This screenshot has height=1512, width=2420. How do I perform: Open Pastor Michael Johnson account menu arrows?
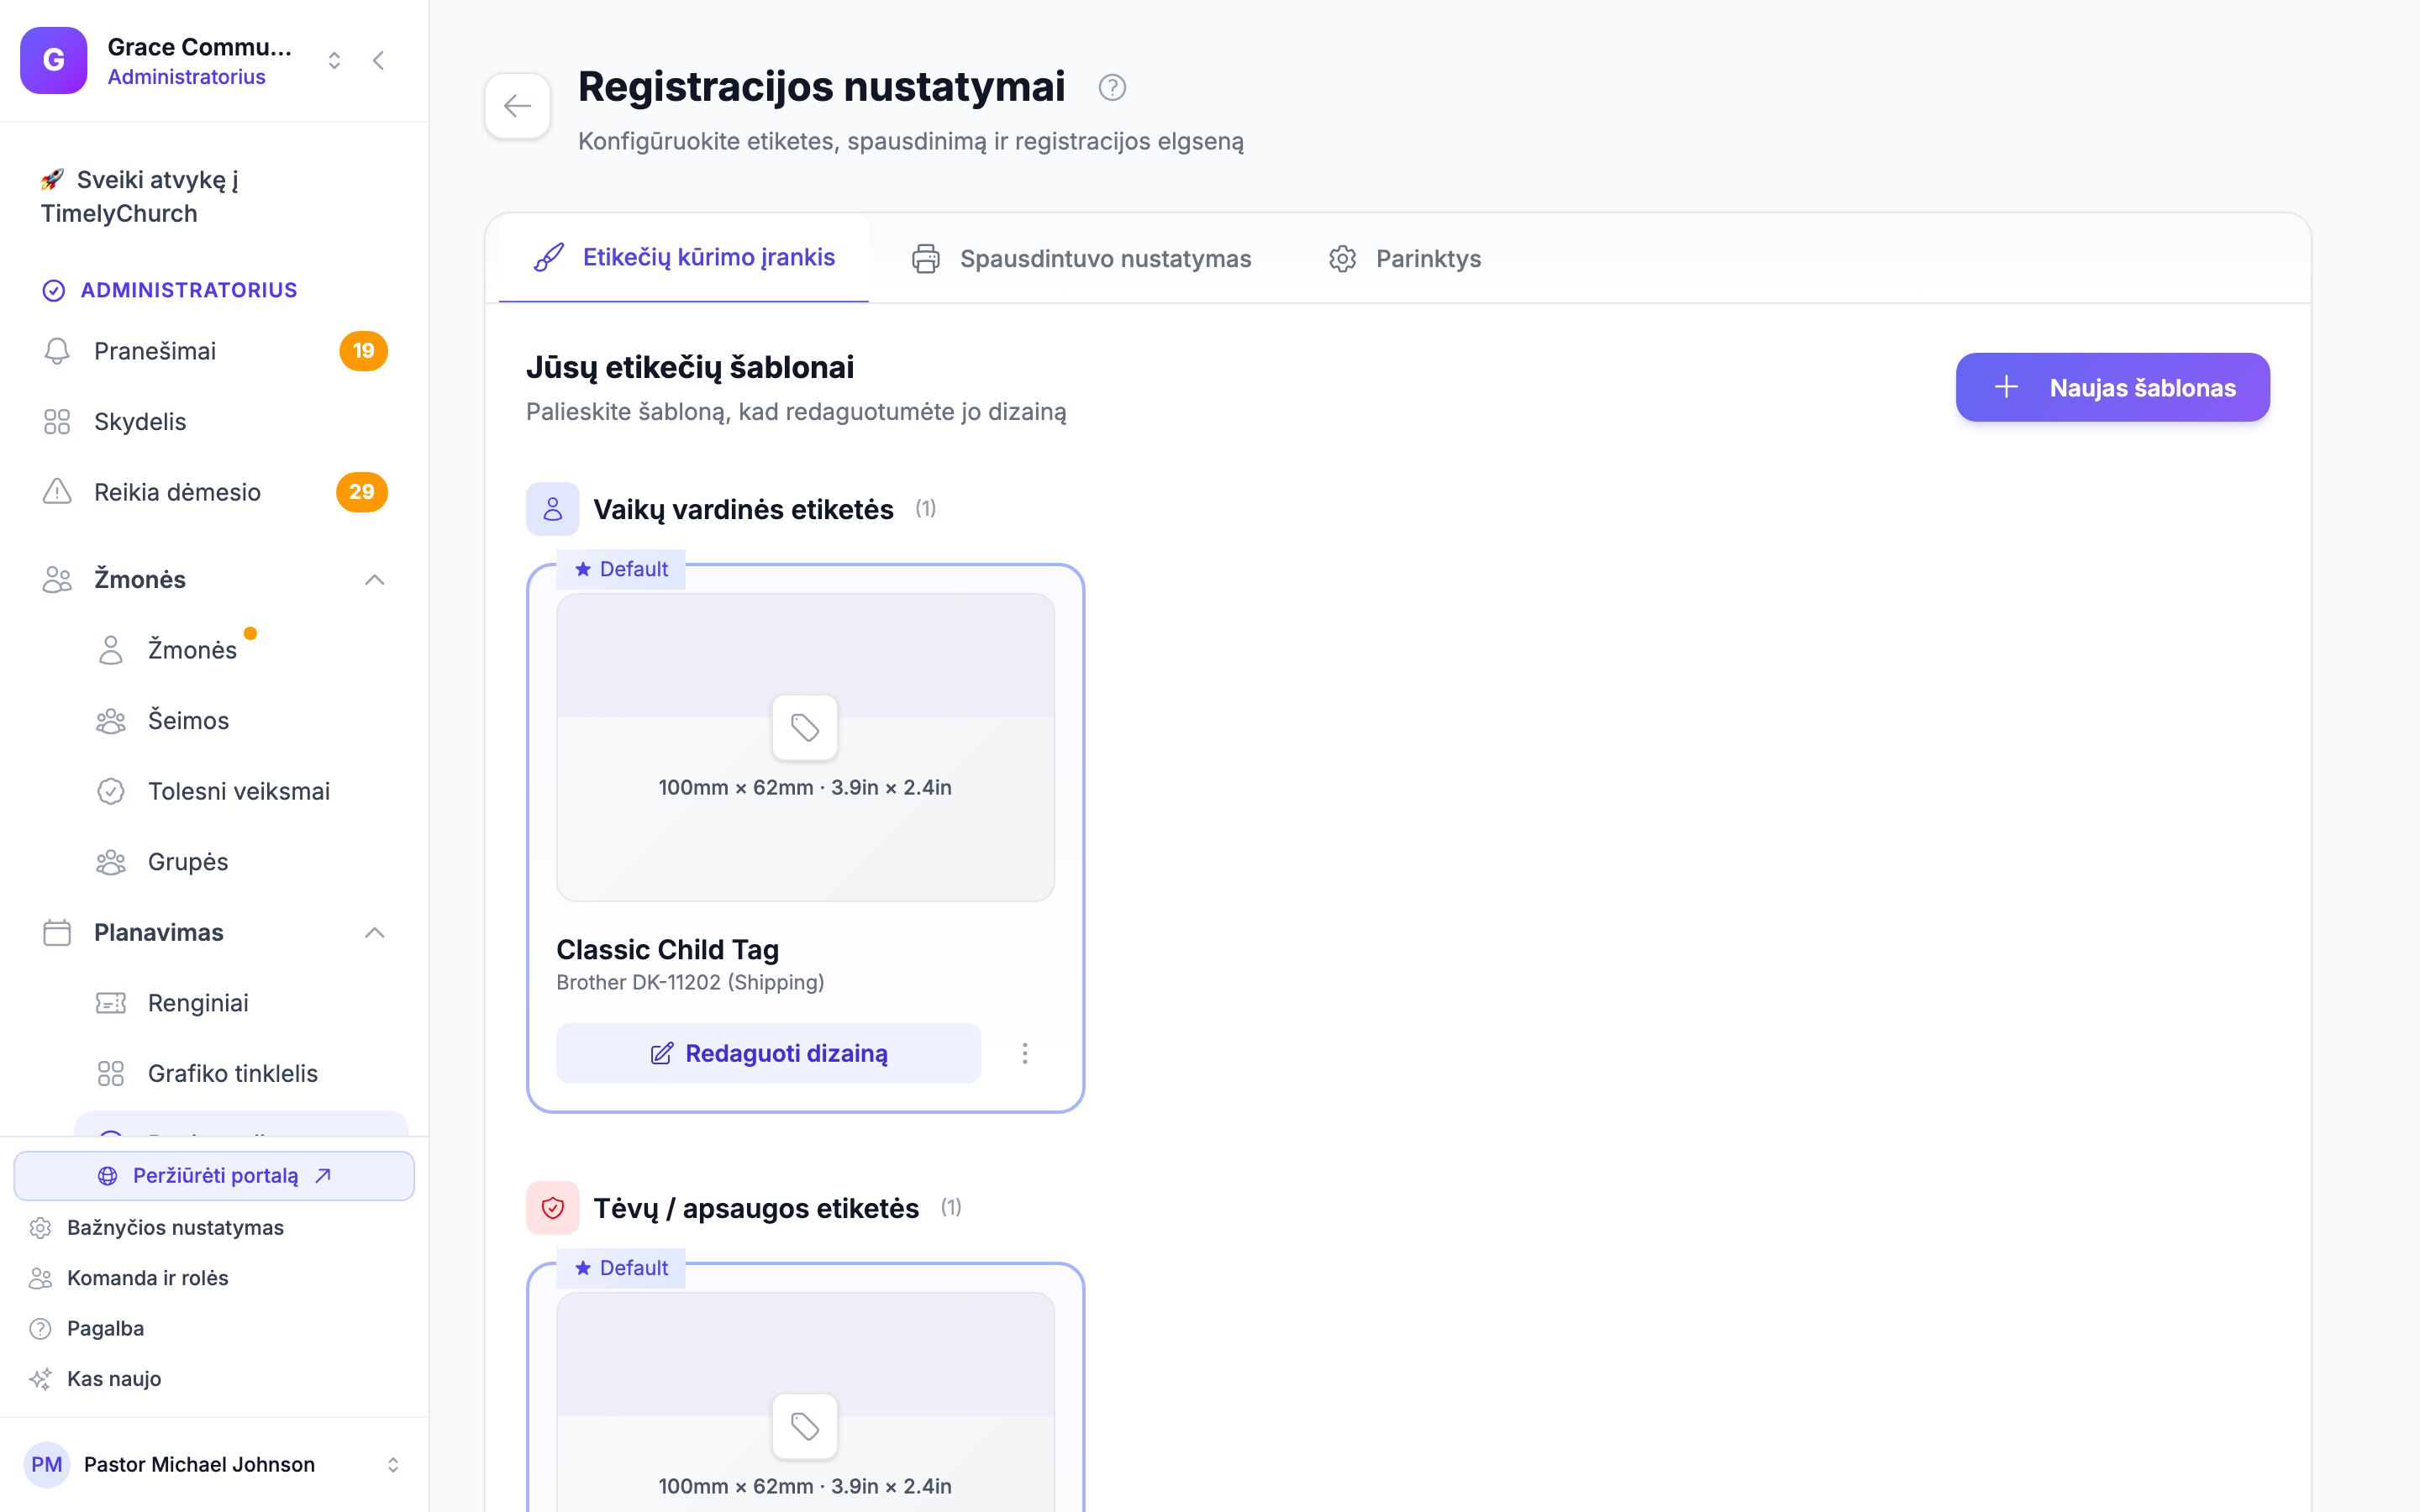(x=393, y=1465)
